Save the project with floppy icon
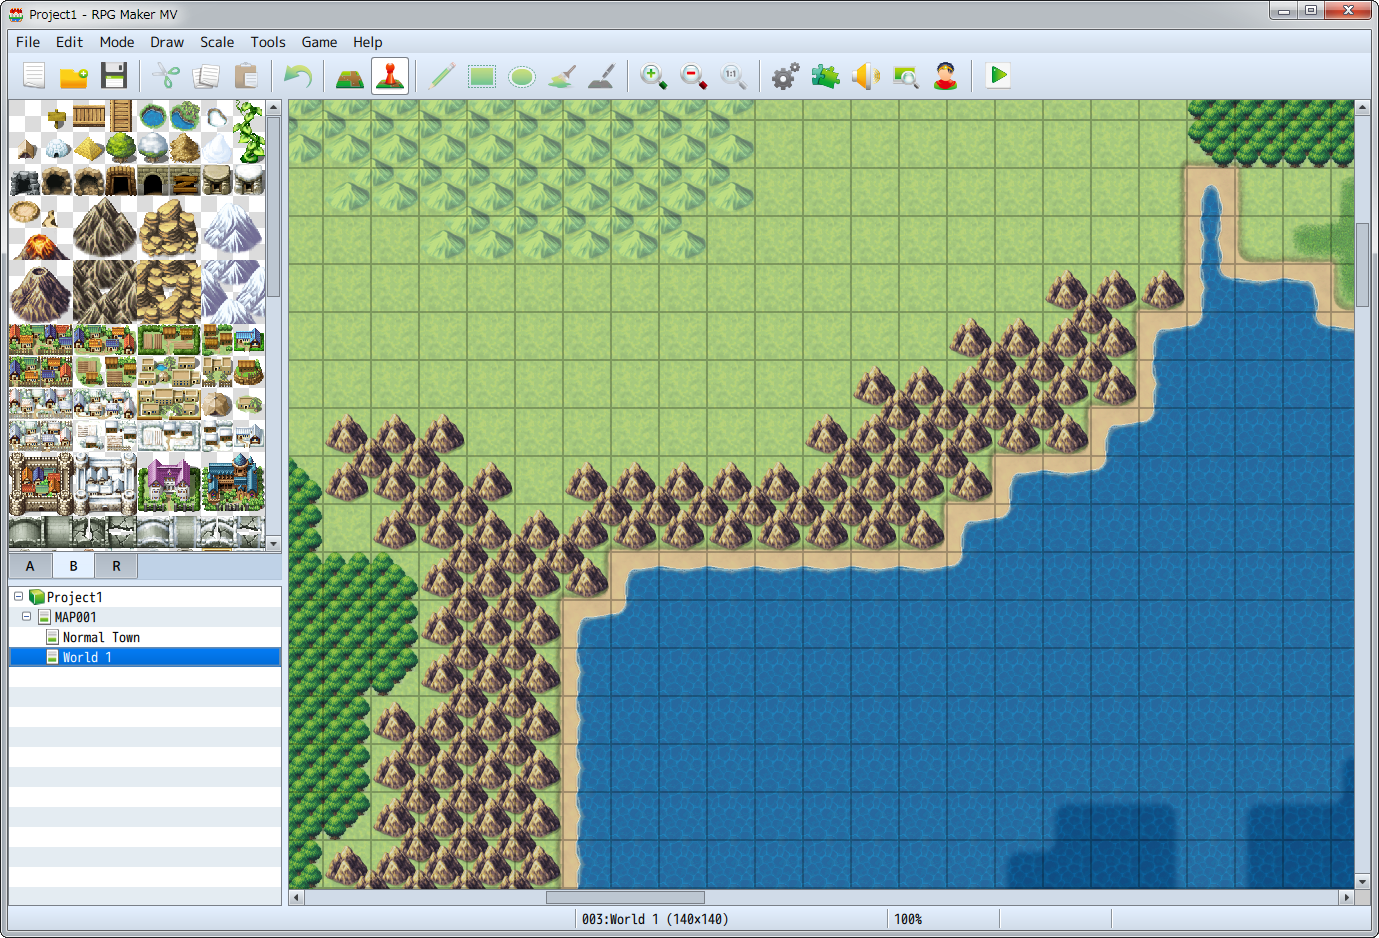This screenshot has height=938, width=1379. [x=114, y=76]
